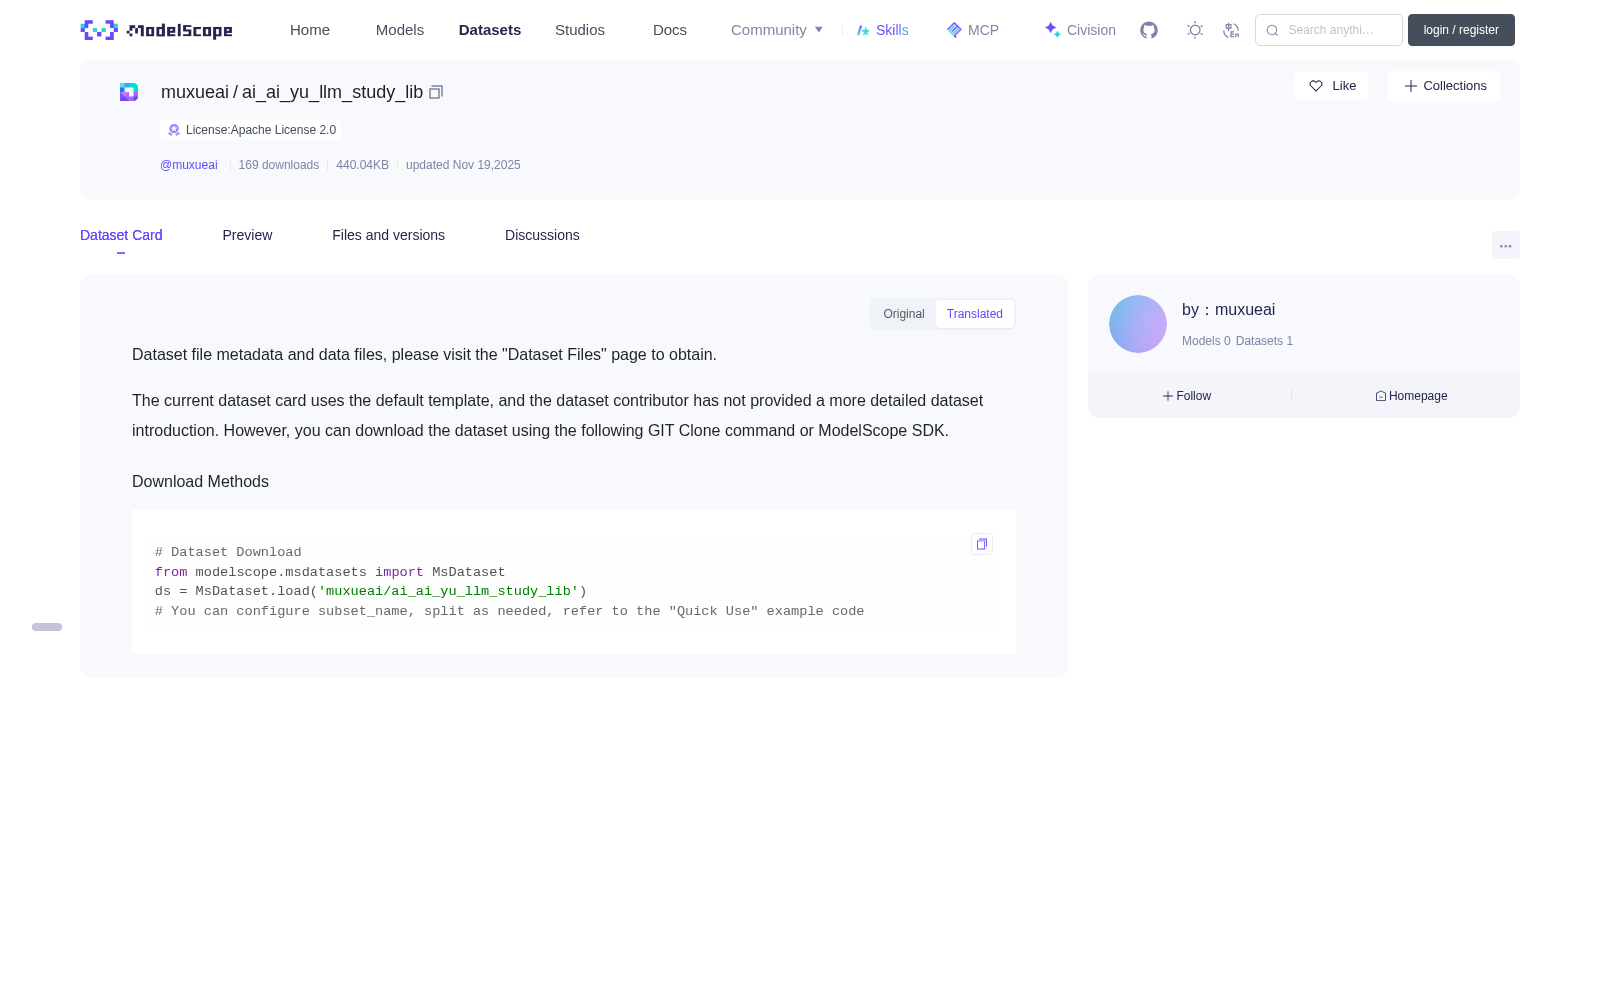This screenshot has height=1000, width=1600.
Task: Open the Skills nav item
Action: click(882, 30)
